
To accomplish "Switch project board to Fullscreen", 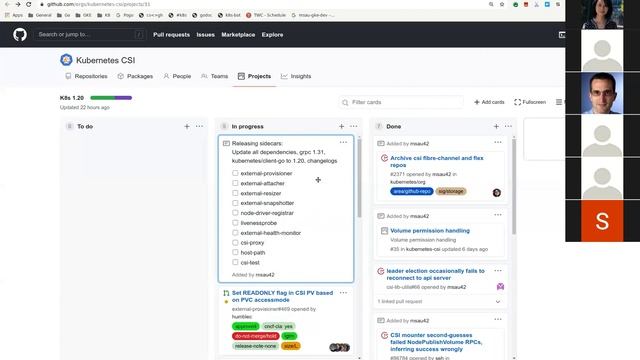I will (530, 102).
